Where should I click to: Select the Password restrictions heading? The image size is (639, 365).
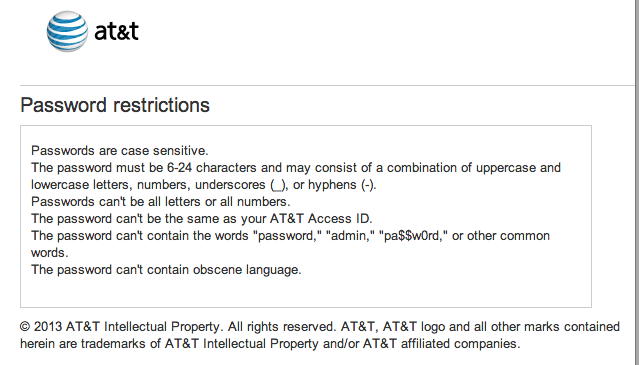pos(115,105)
